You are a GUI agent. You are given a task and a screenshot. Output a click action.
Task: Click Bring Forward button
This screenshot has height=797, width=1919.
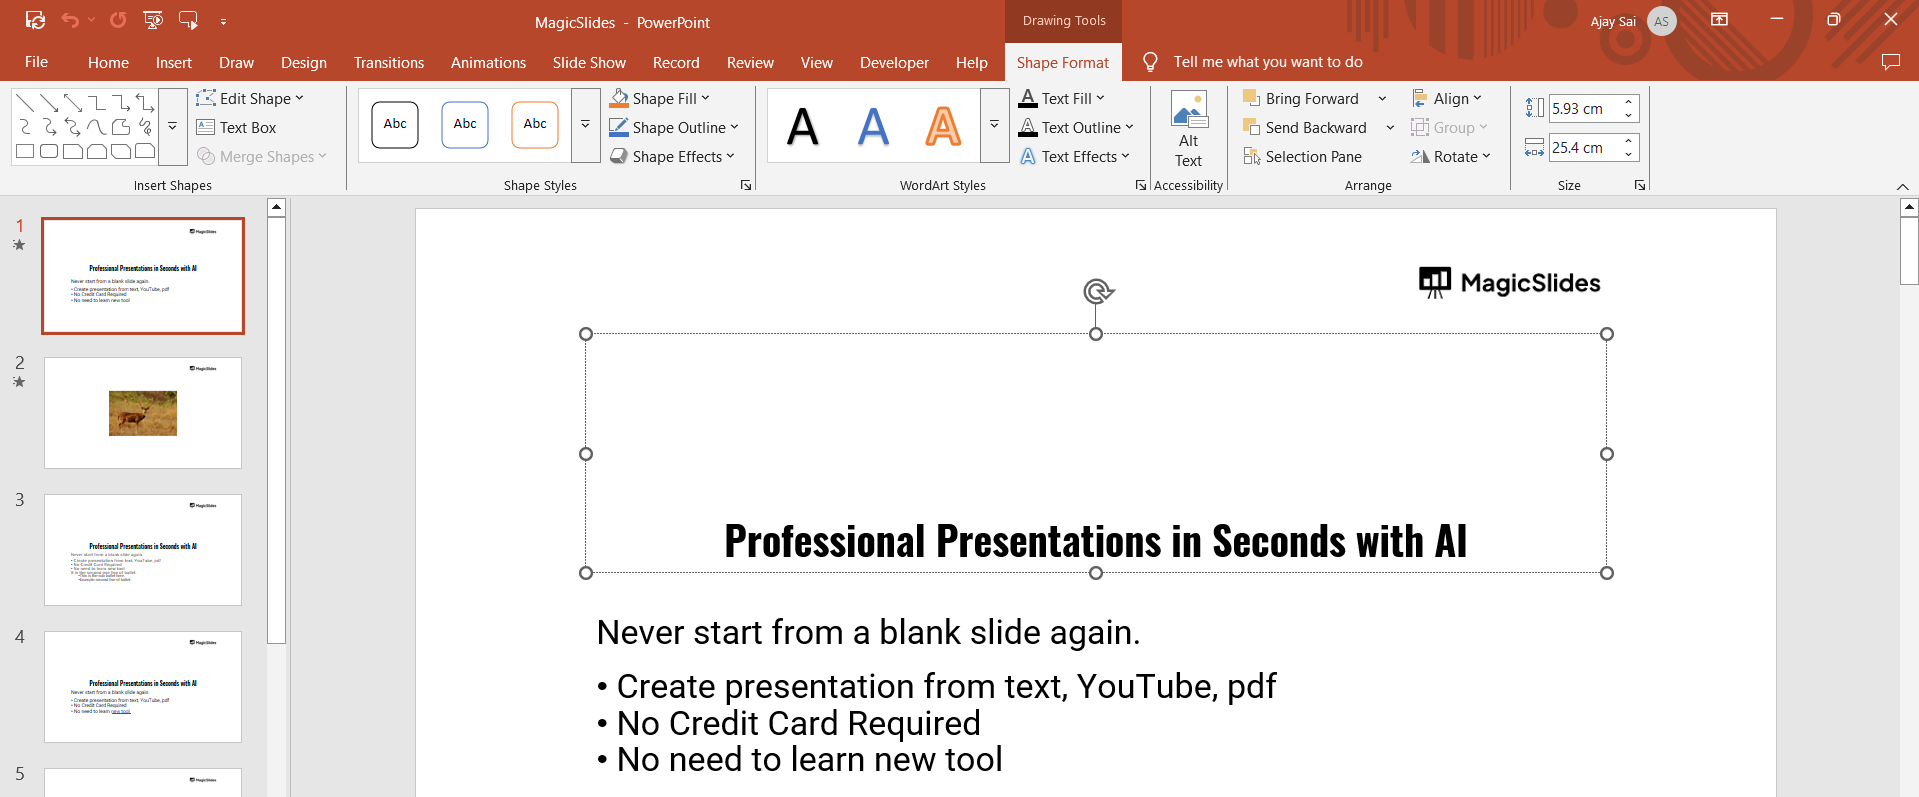pyautogui.click(x=1300, y=98)
